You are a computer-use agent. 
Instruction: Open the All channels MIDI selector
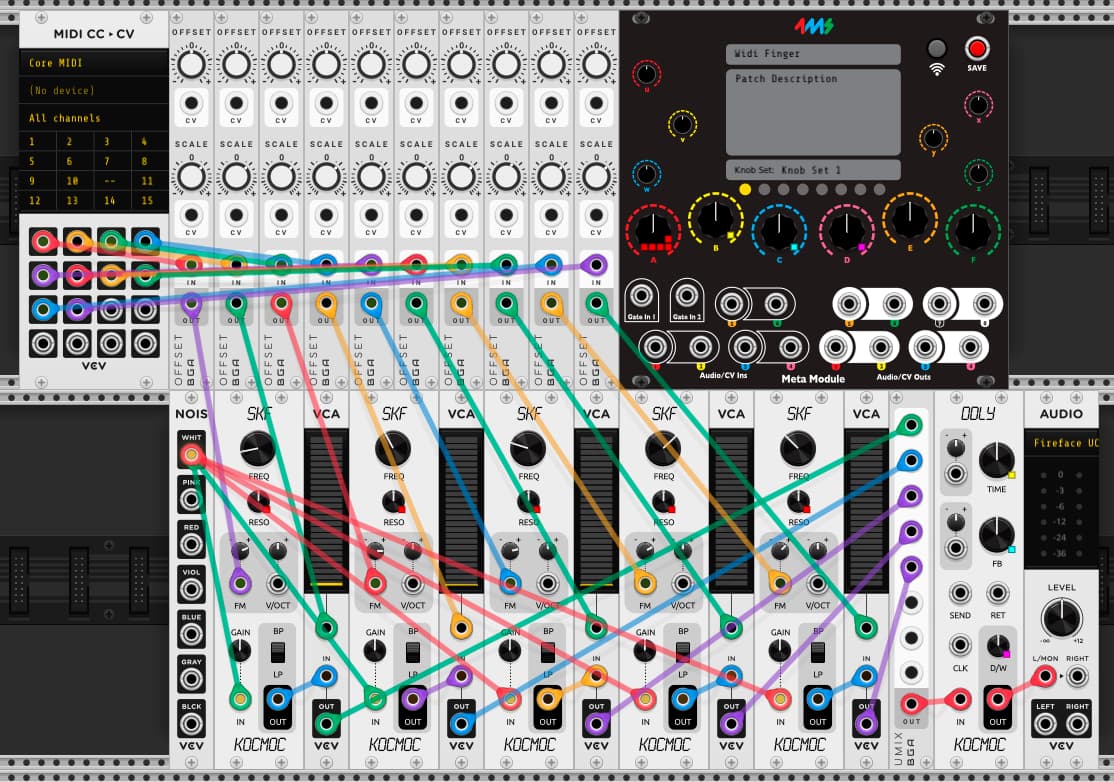94,118
